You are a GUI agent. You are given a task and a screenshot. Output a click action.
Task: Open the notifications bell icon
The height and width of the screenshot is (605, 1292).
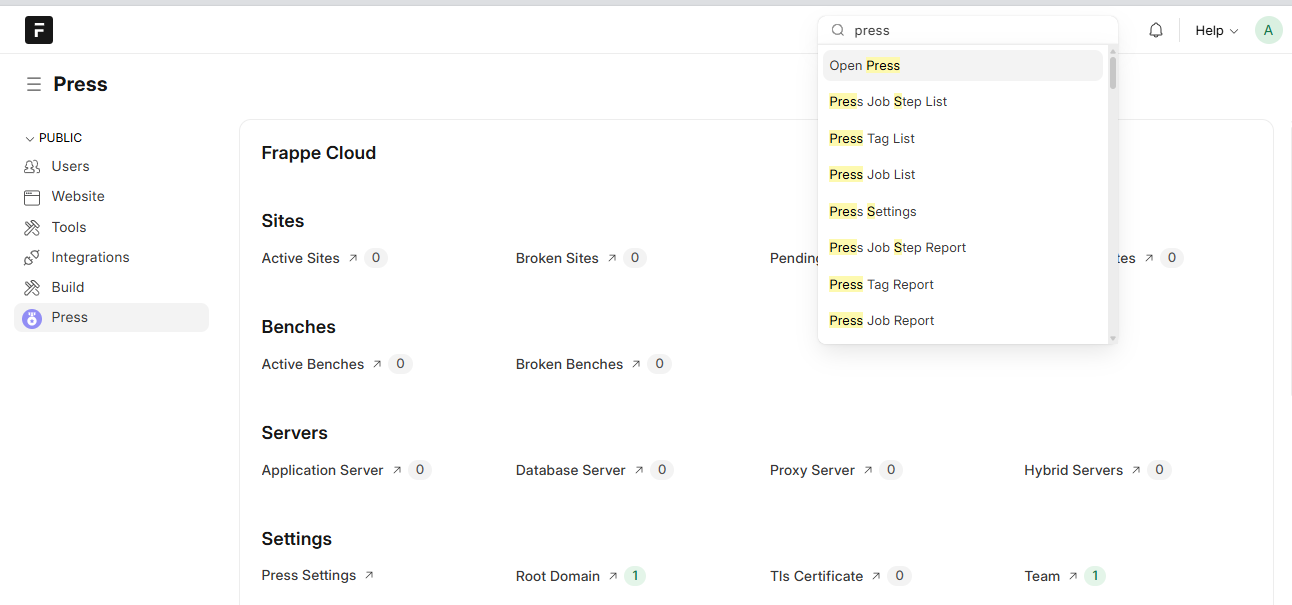pos(1156,30)
